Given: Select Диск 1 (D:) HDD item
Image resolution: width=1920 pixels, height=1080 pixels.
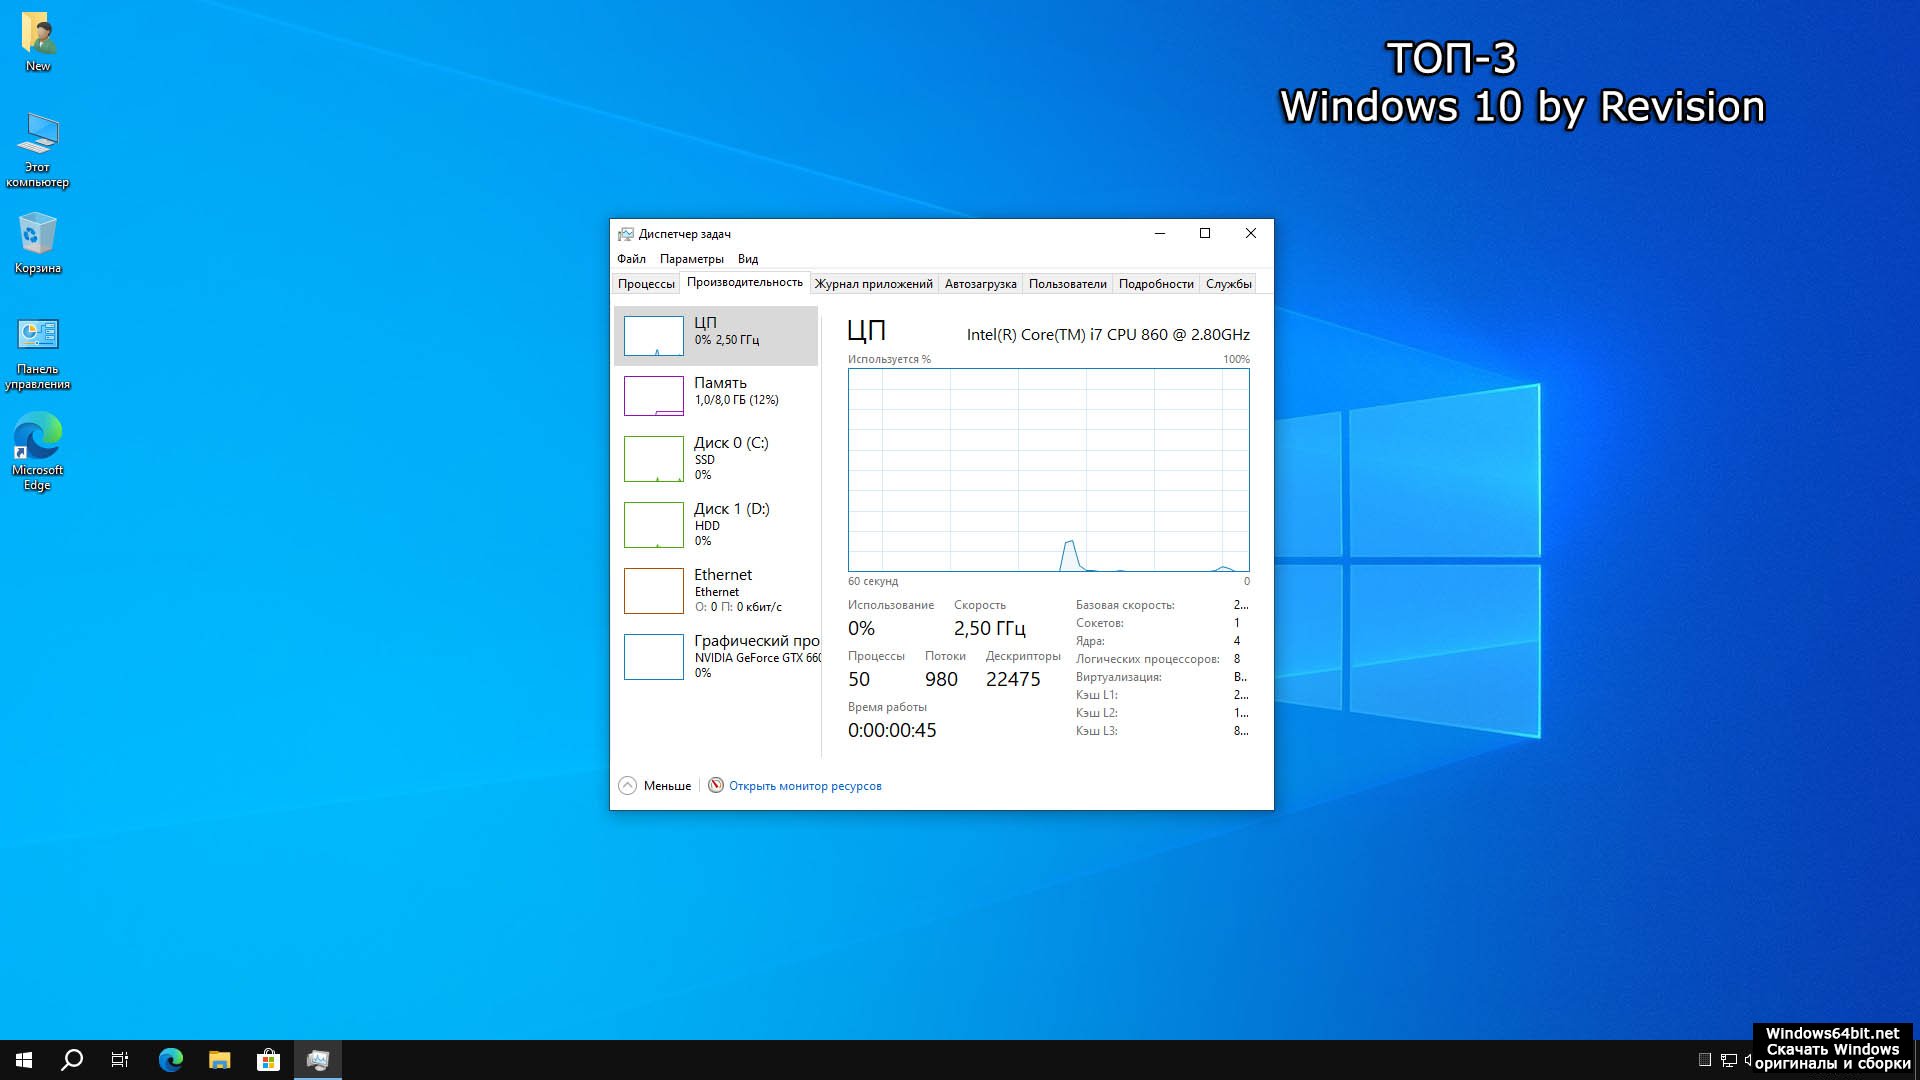Looking at the screenshot, I should pos(715,524).
